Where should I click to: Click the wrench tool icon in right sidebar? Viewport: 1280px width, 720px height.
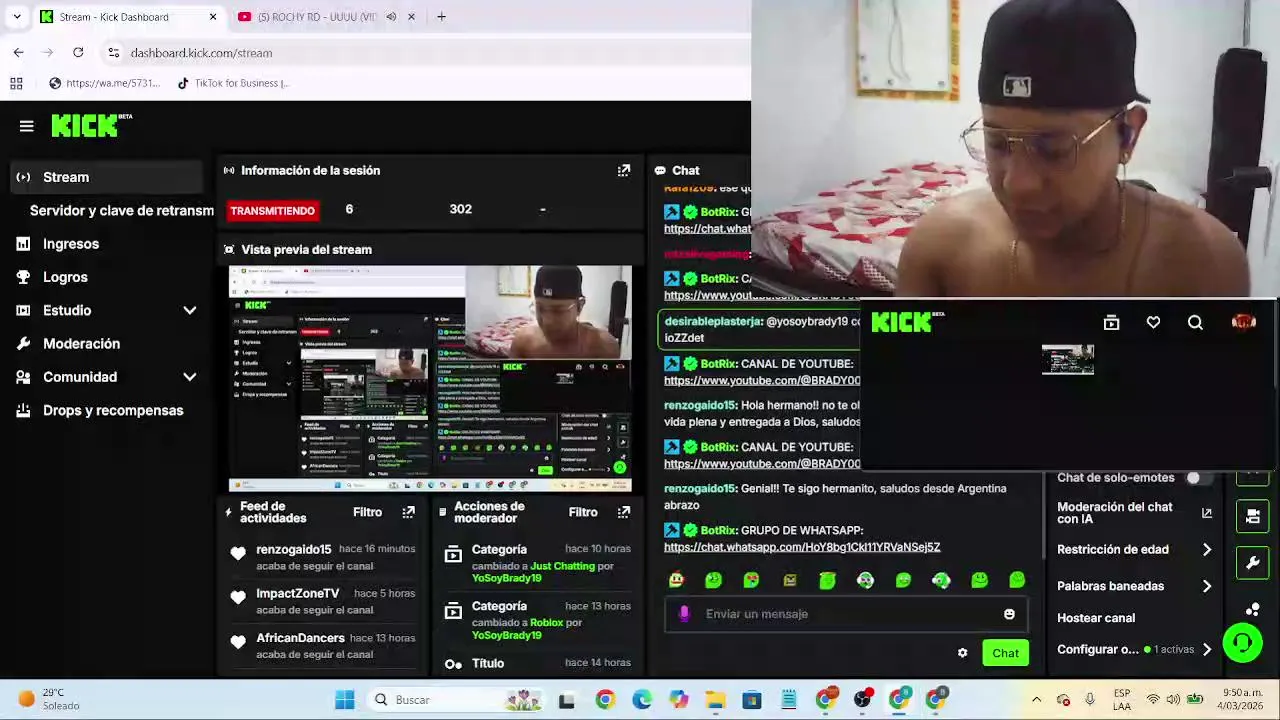(x=1253, y=563)
